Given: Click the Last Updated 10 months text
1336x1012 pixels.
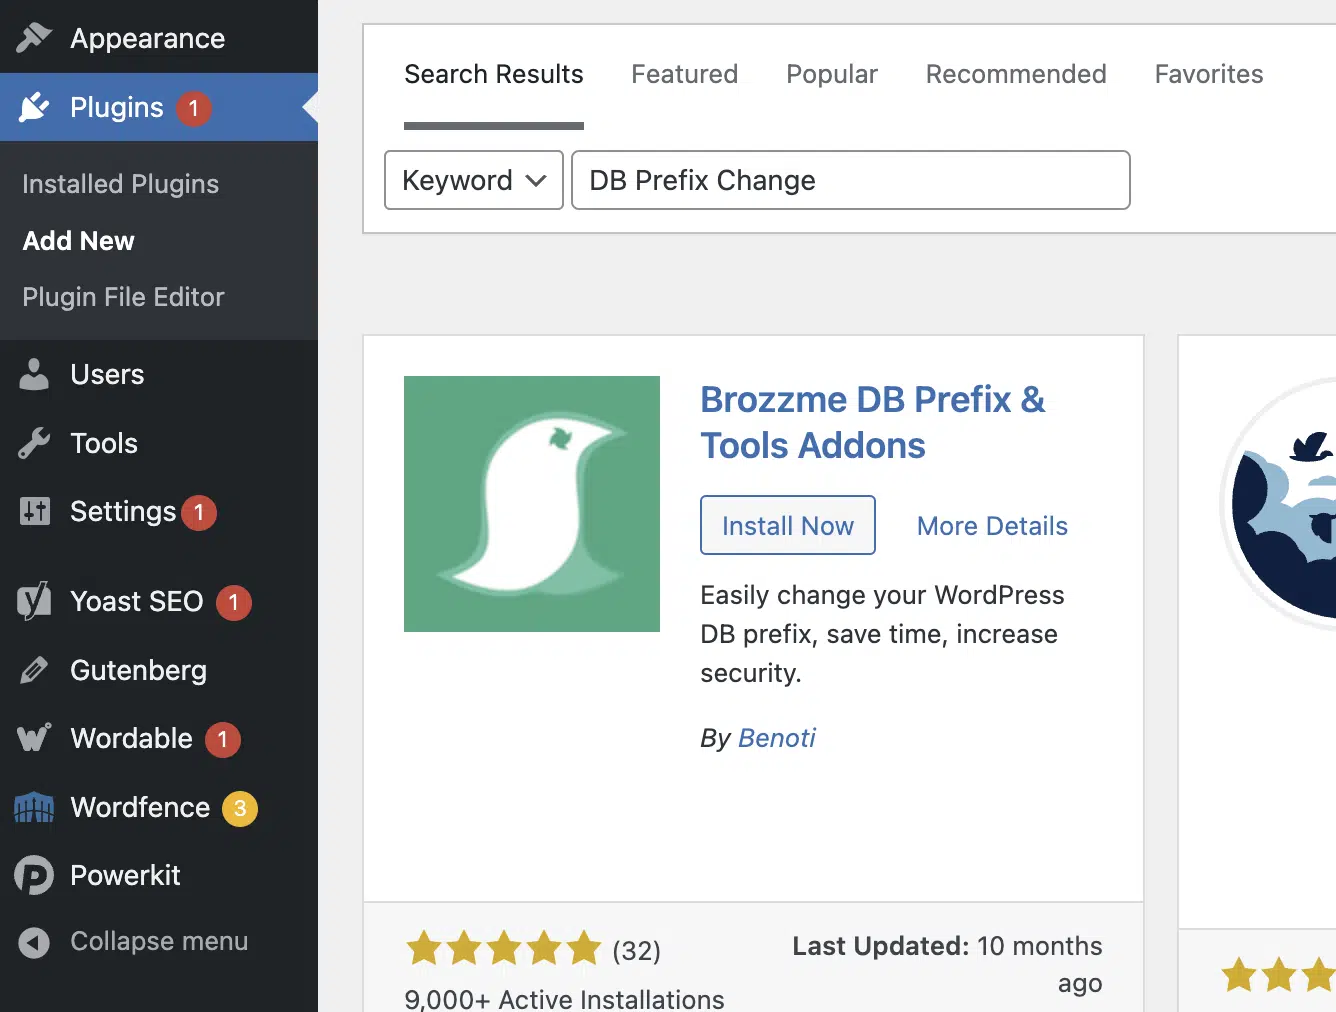Looking at the screenshot, I should click(x=947, y=964).
